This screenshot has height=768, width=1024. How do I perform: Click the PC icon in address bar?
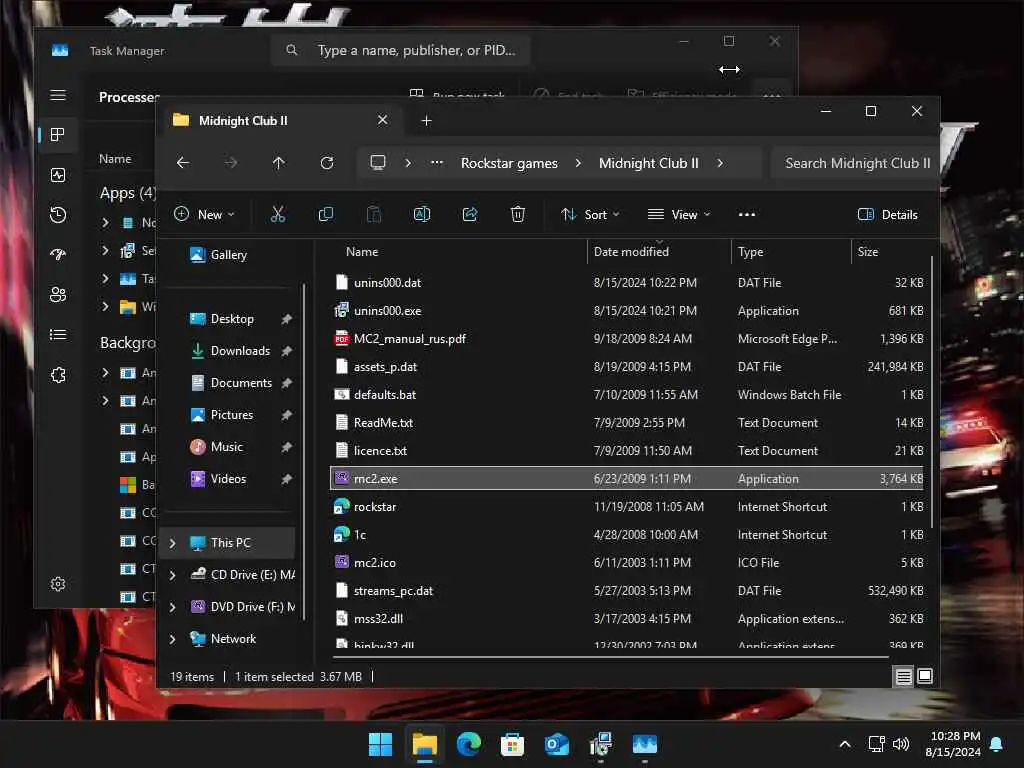click(x=377, y=163)
